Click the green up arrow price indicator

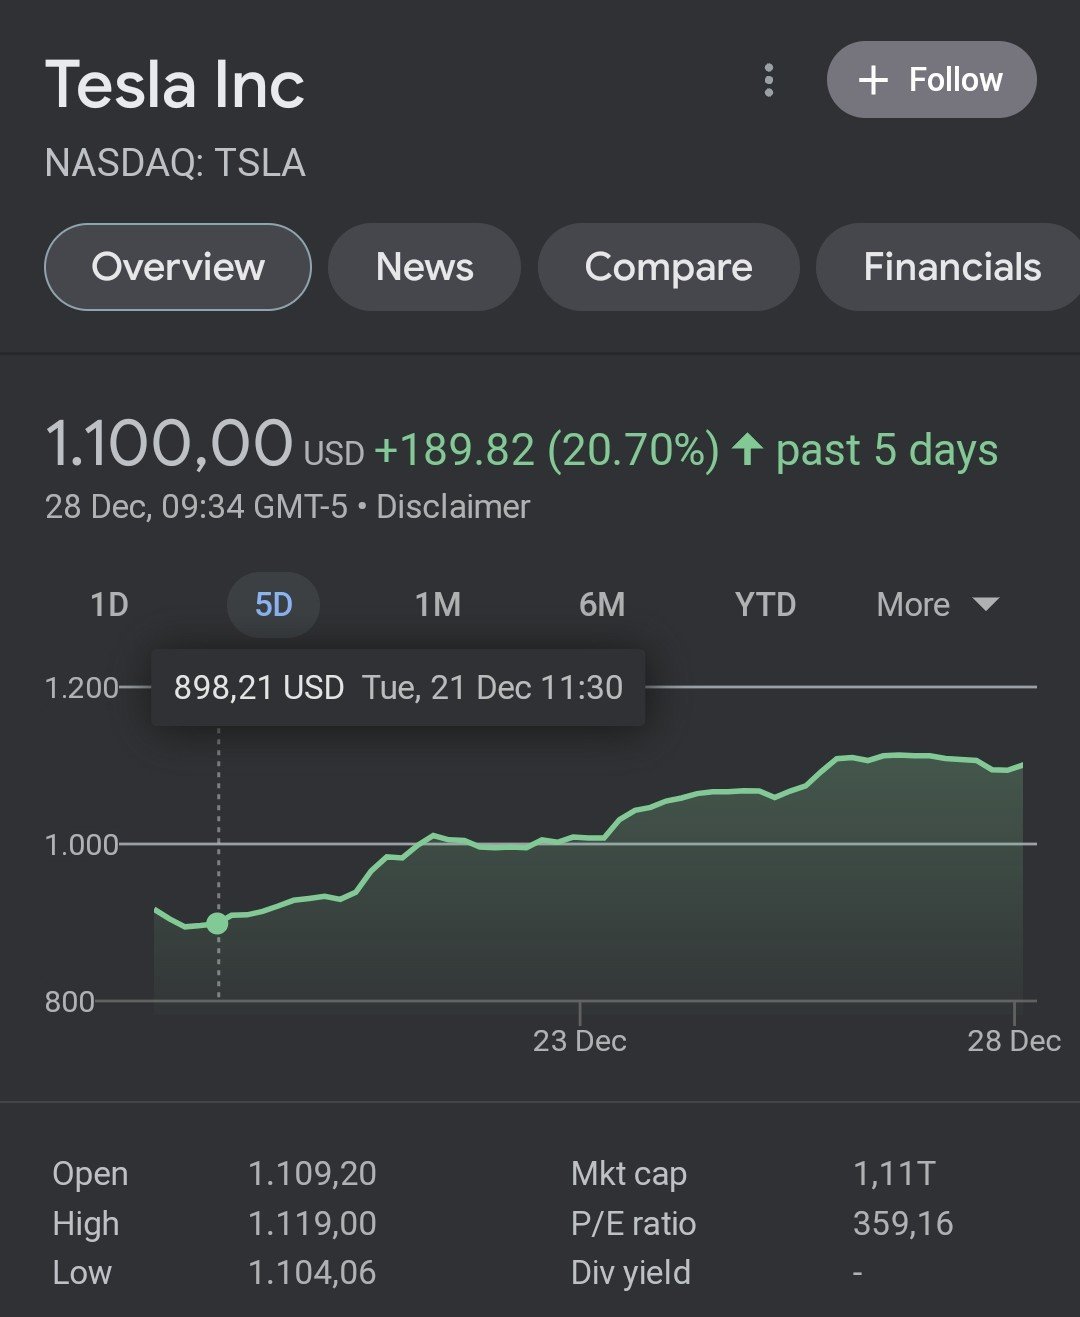click(747, 449)
